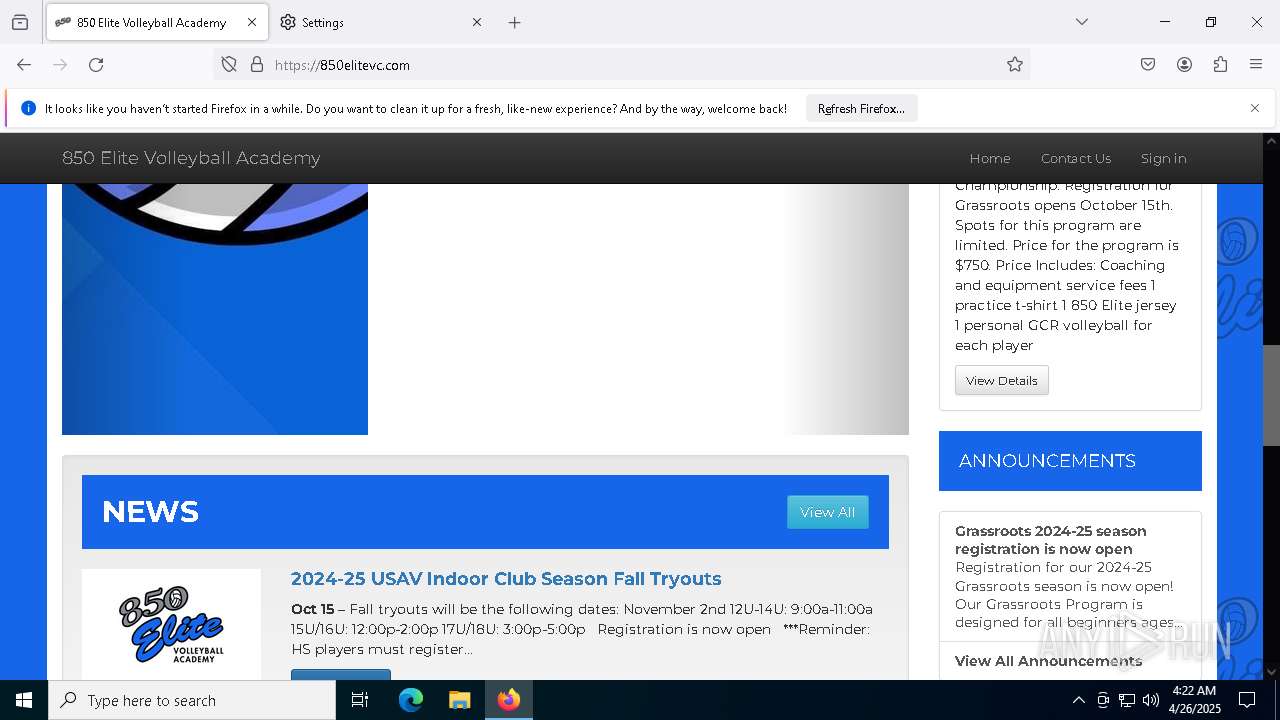Click the taskbar search box
This screenshot has width=1280, height=720.
192,700
